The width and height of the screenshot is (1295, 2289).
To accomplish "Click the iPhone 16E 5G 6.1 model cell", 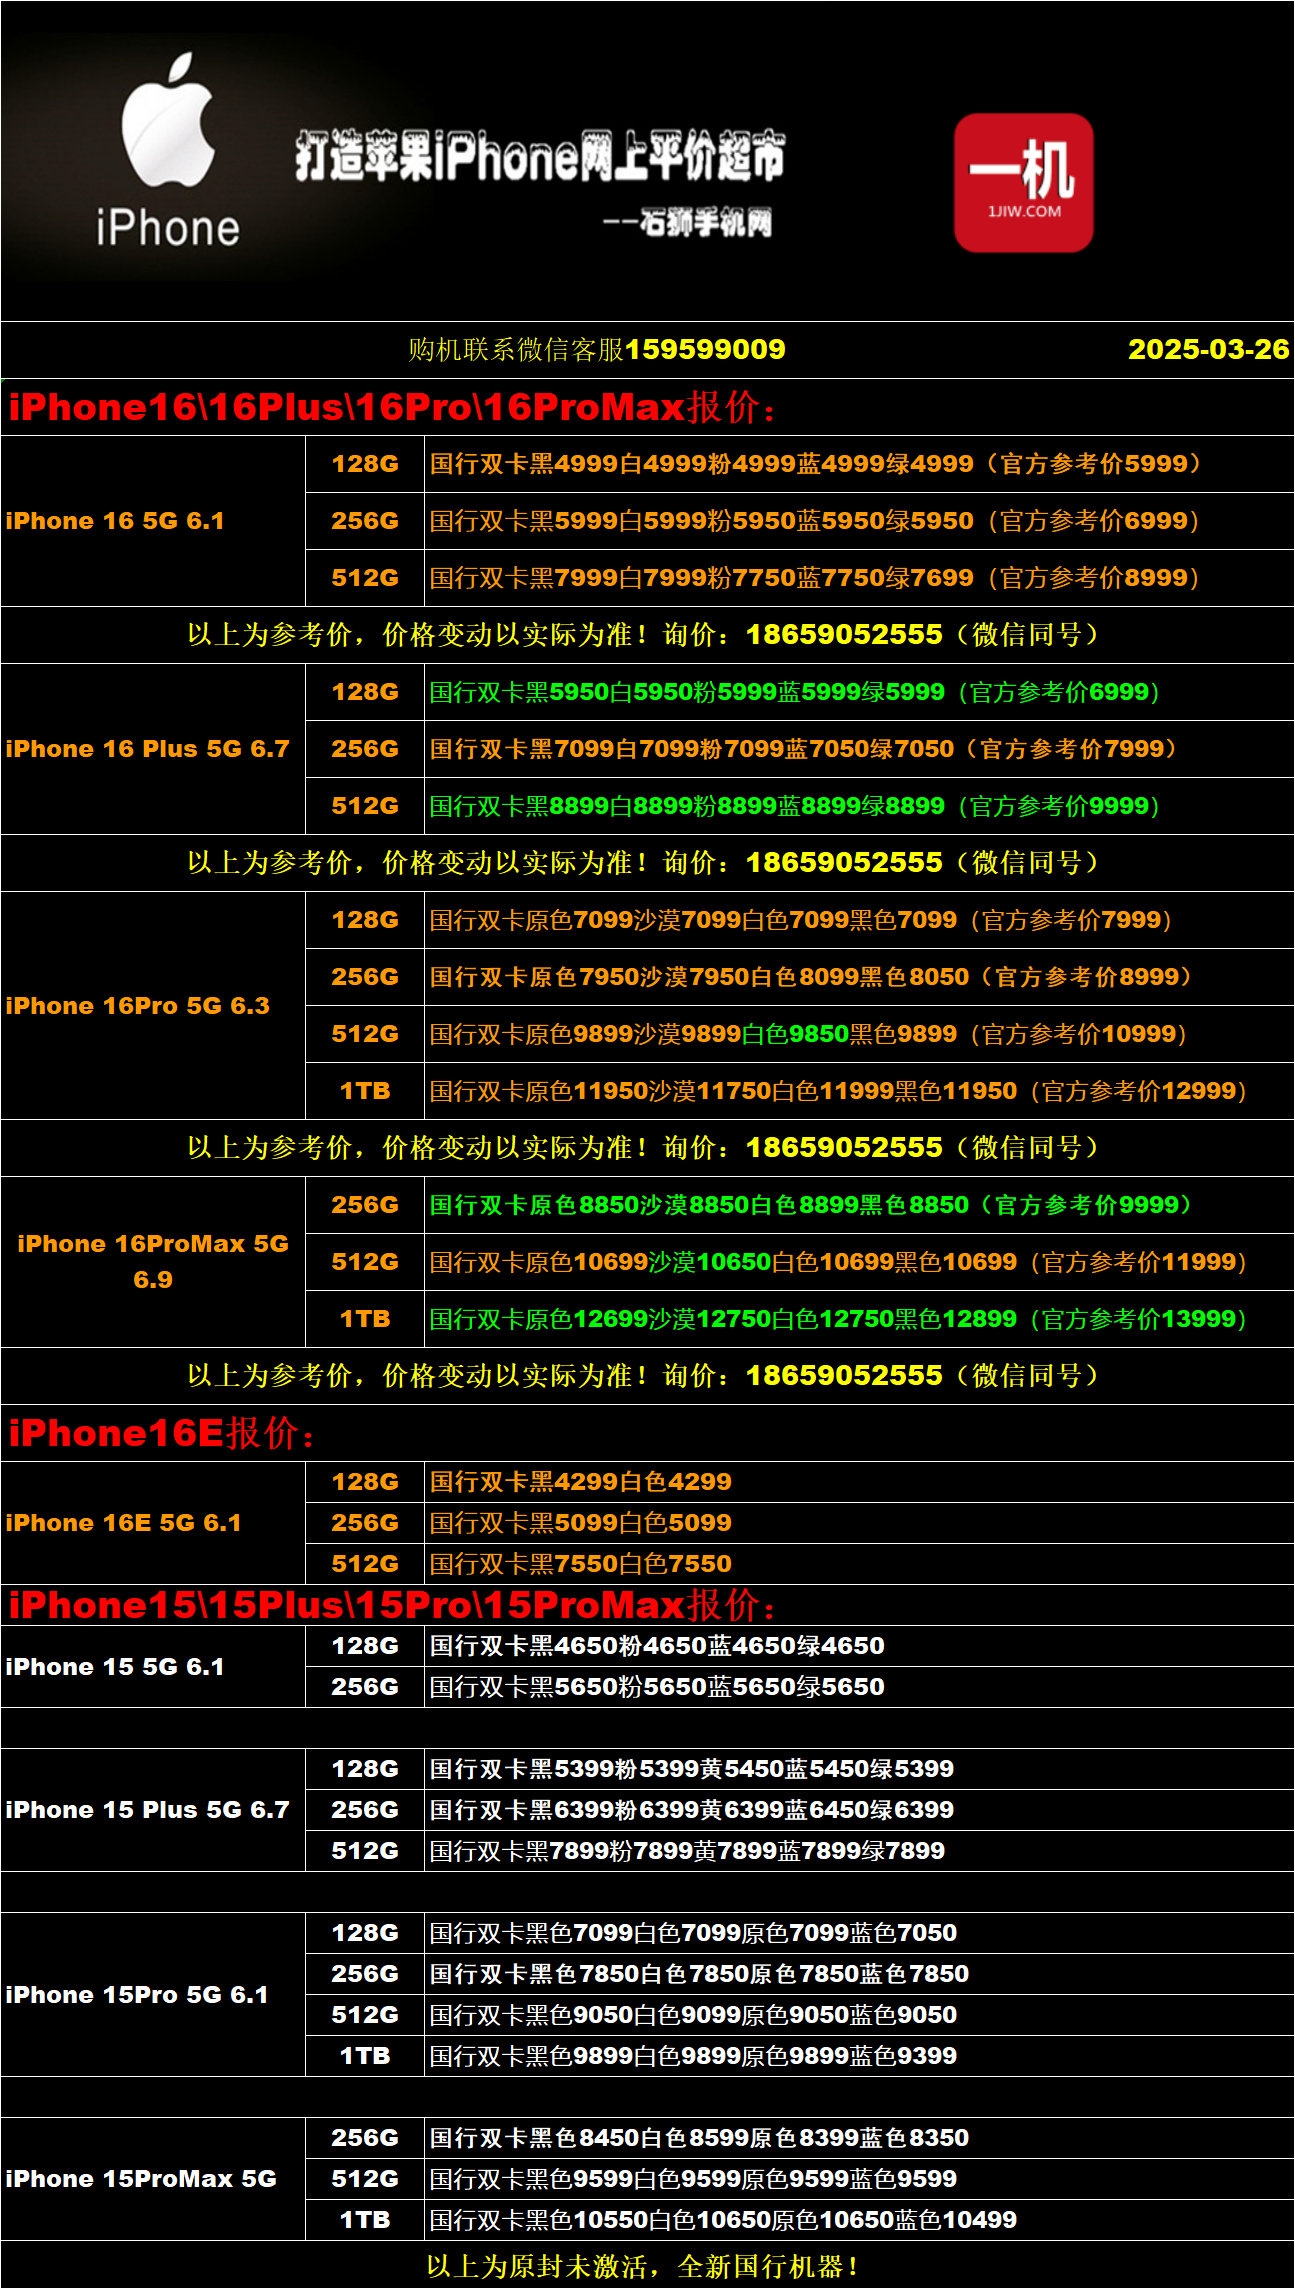I will click(x=153, y=1523).
